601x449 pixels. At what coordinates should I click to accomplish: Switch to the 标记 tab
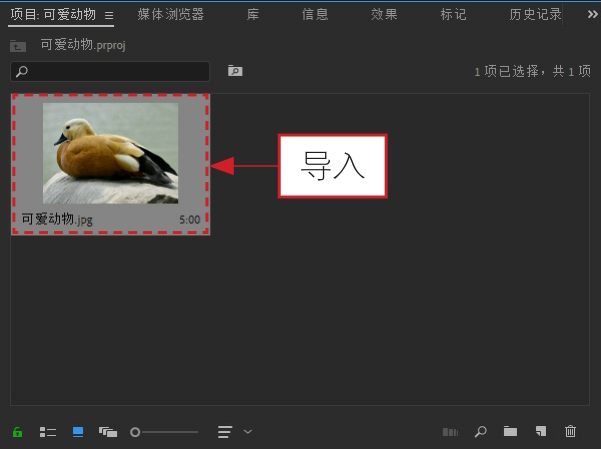click(453, 15)
